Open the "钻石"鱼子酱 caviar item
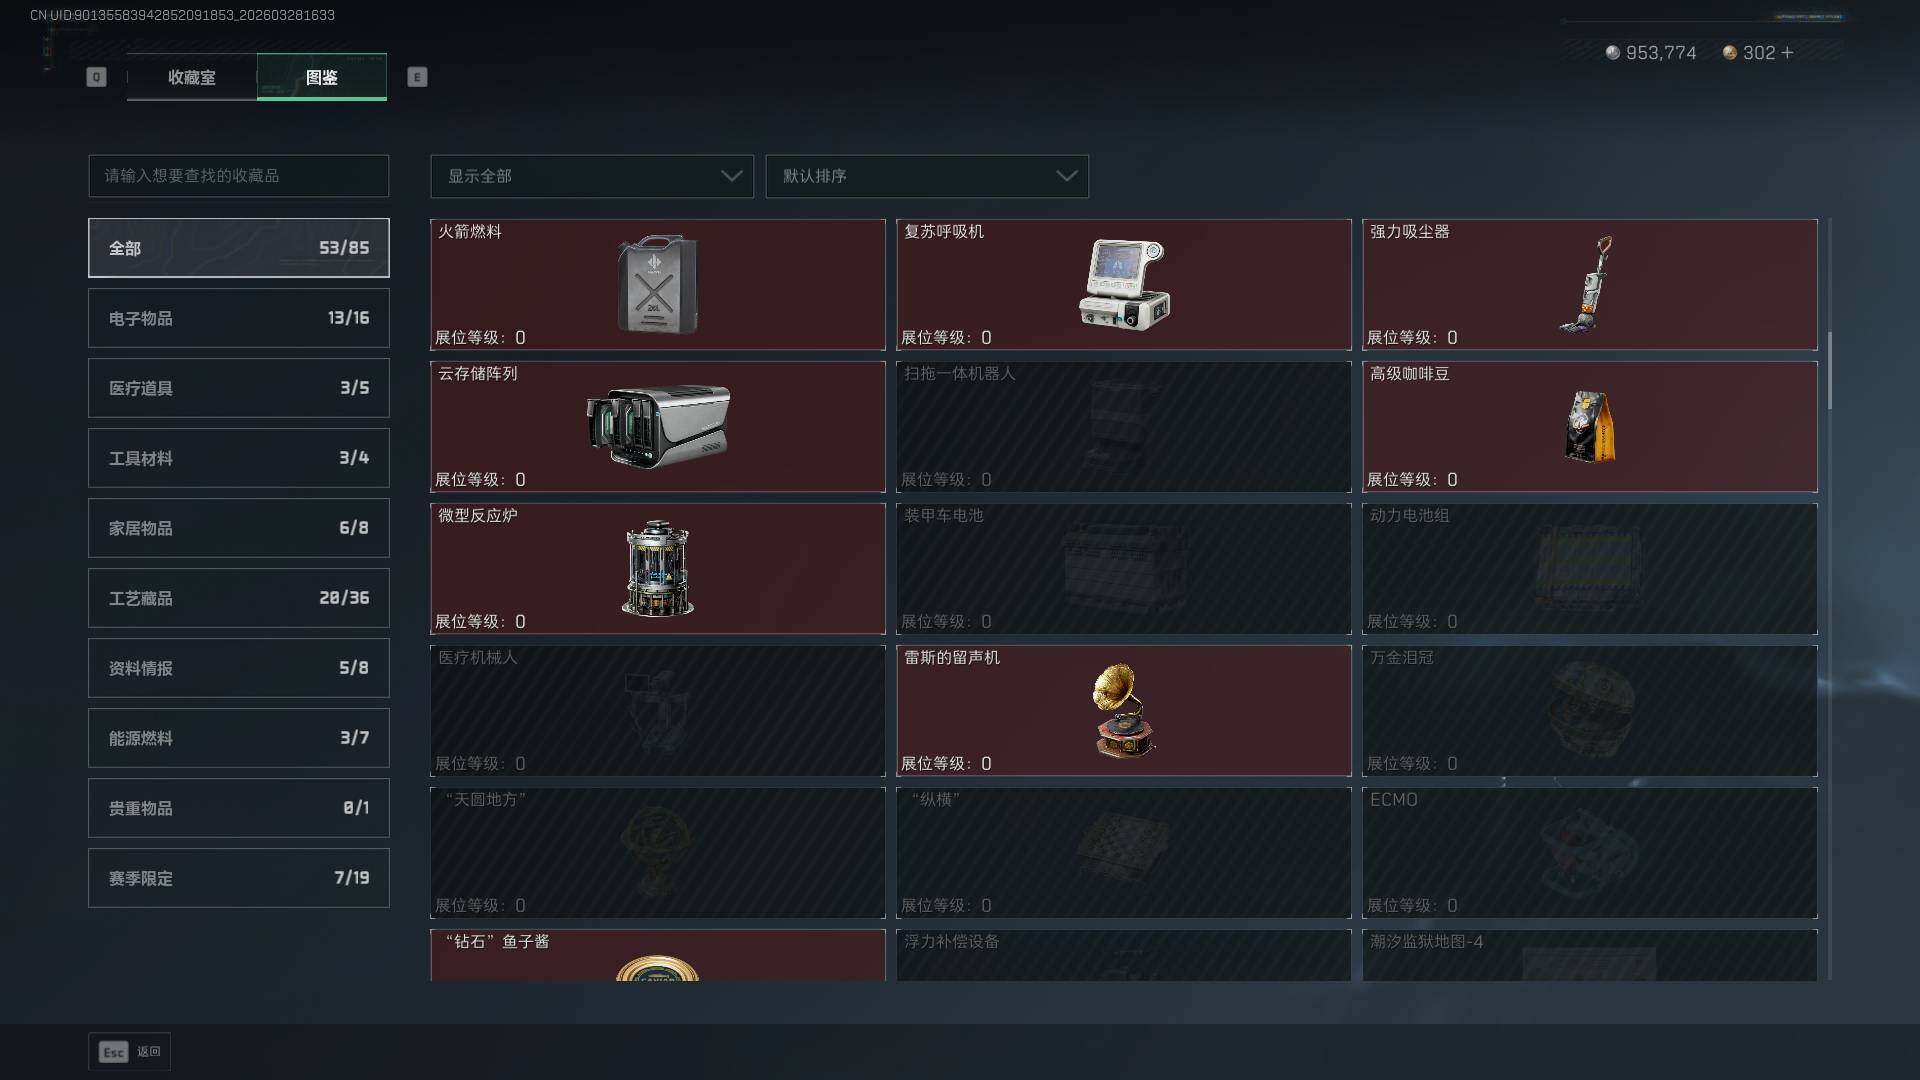1920x1080 pixels. point(657,955)
